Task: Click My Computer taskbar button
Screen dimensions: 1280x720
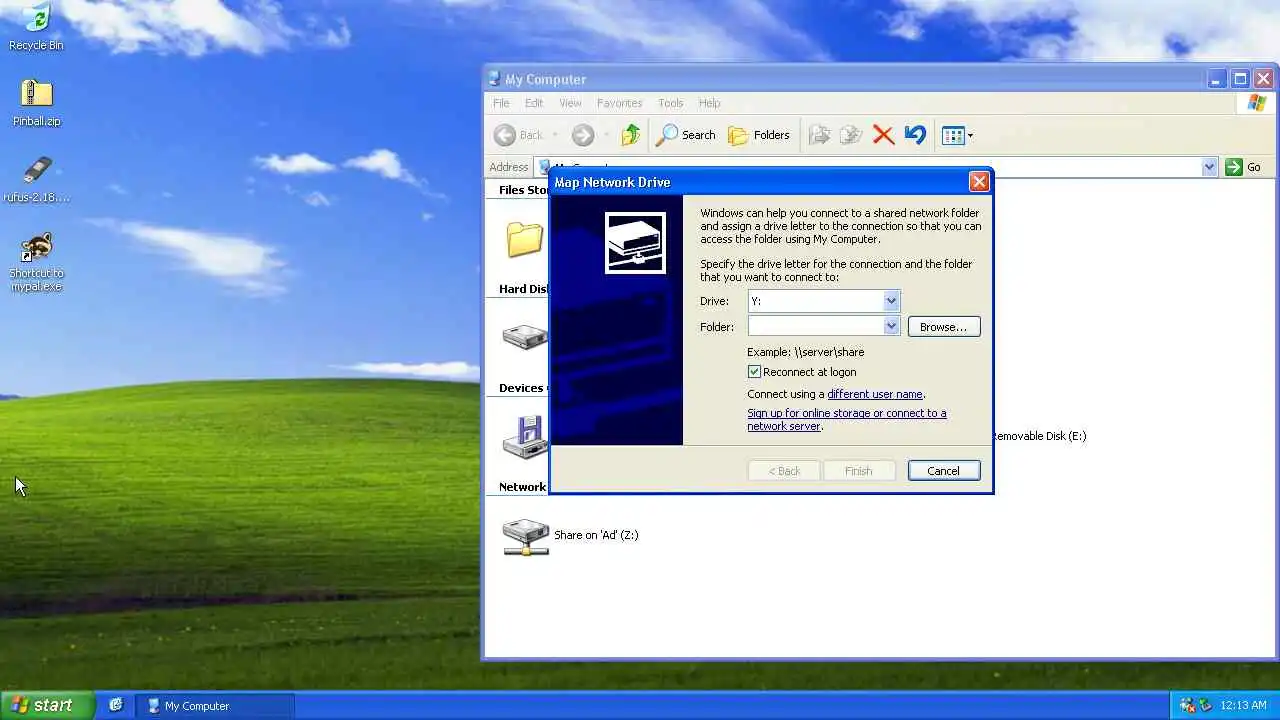Action: coord(214,706)
